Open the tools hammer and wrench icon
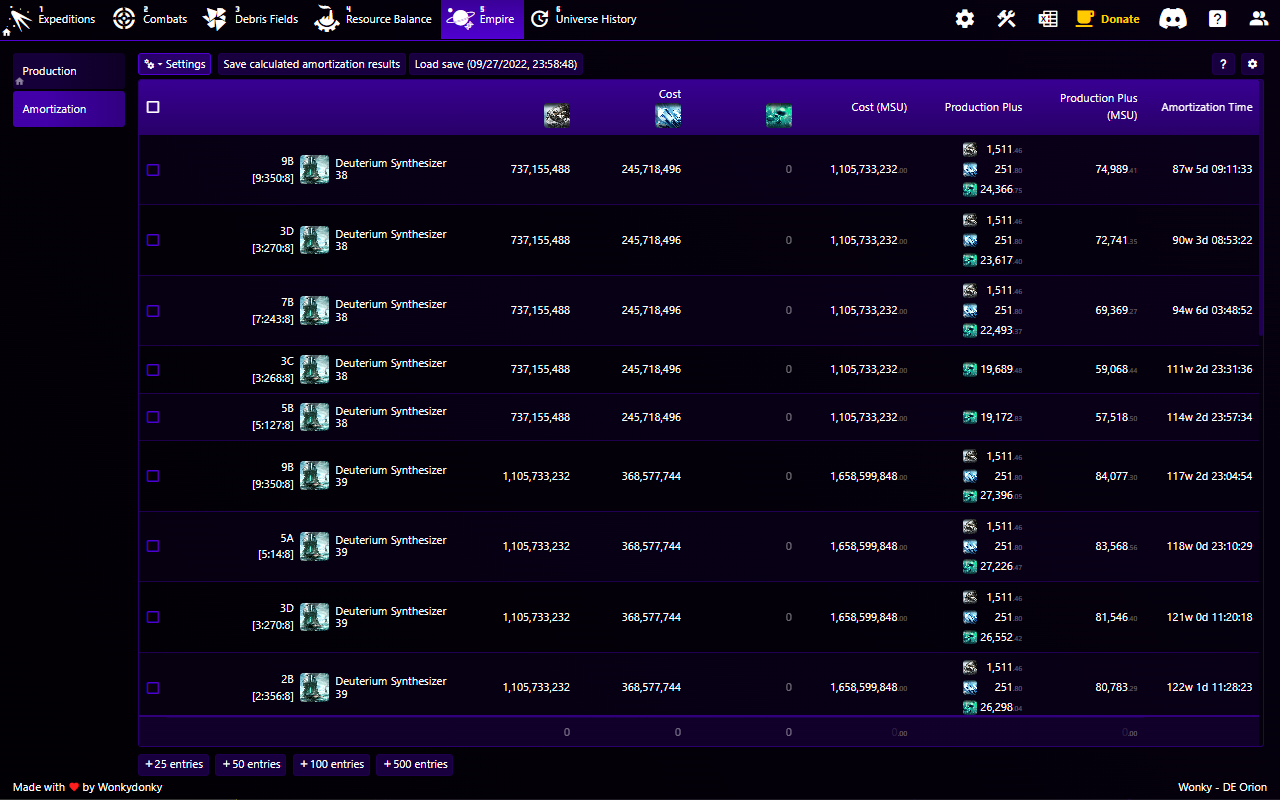The image size is (1280, 800). pyautogui.click(x=1006, y=19)
